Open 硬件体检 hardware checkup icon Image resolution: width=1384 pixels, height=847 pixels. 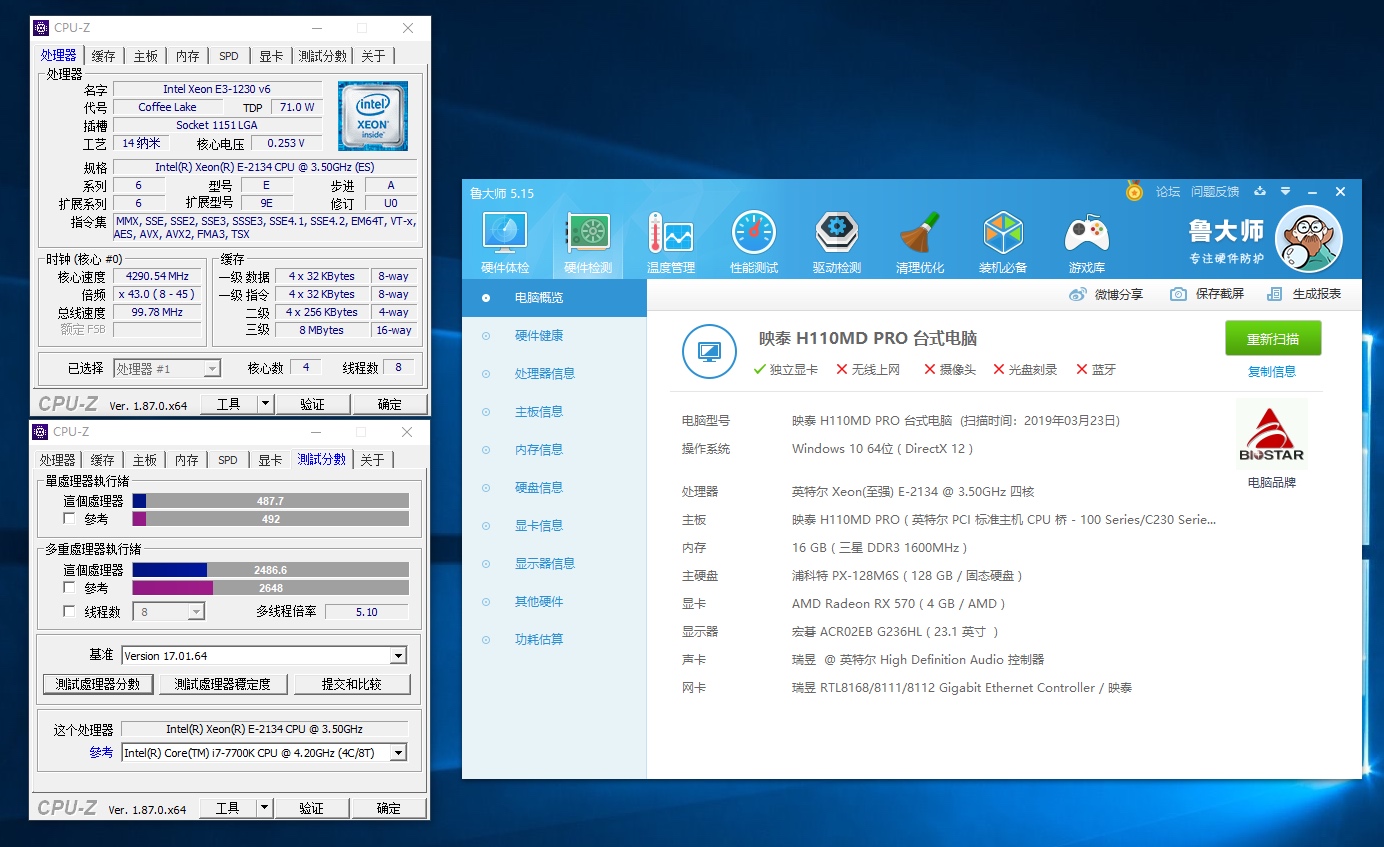[x=505, y=233]
